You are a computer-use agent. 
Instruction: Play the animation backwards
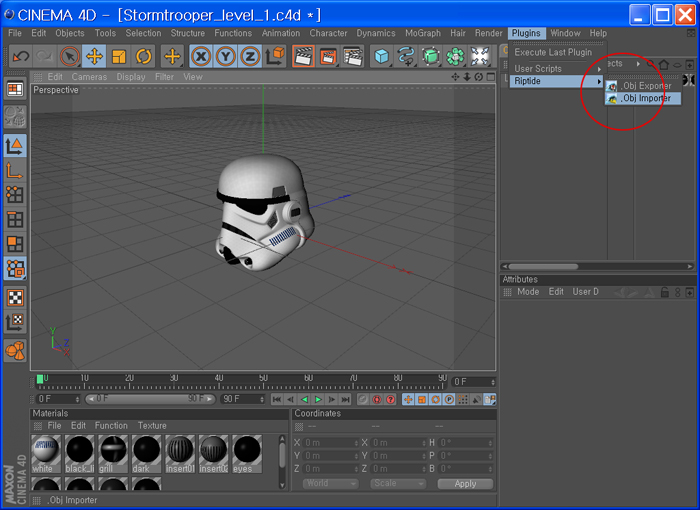pyautogui.click(x=304, y=399)
